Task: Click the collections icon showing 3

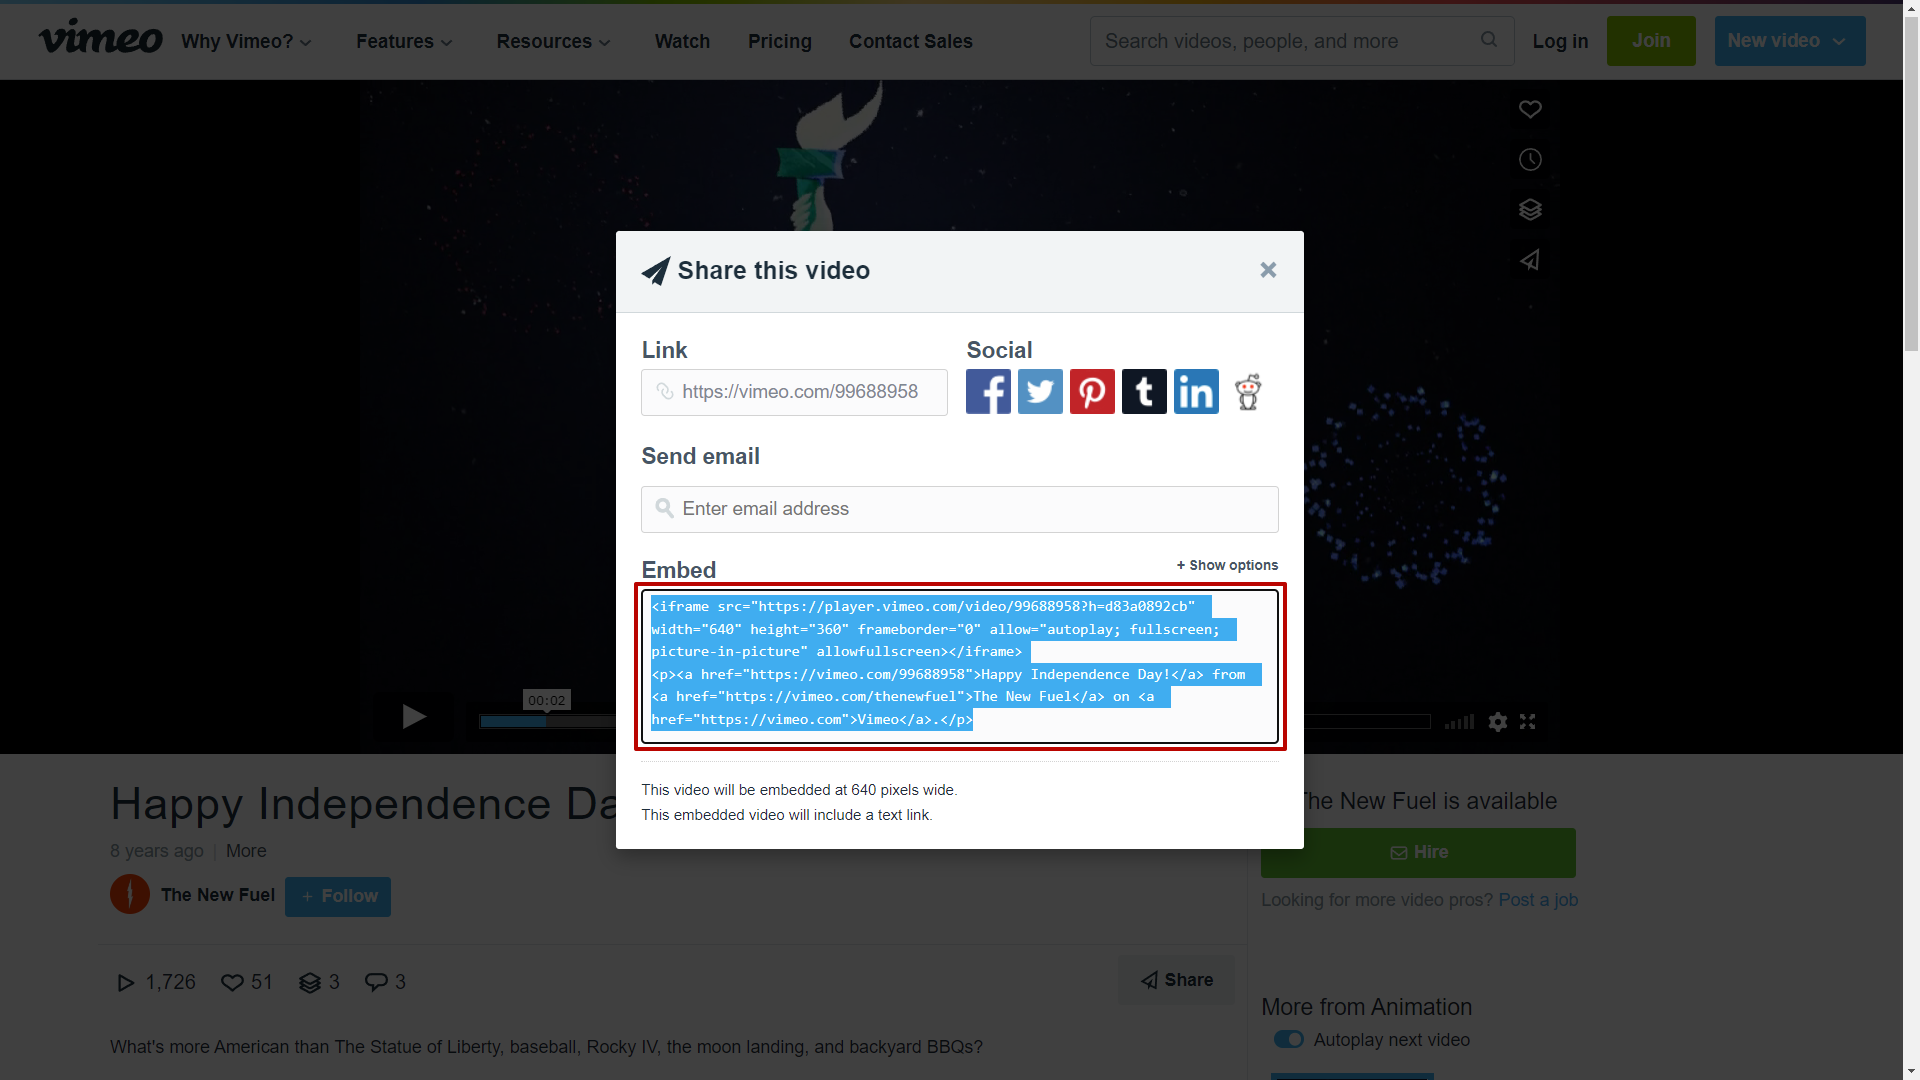Action: point(310,982)
